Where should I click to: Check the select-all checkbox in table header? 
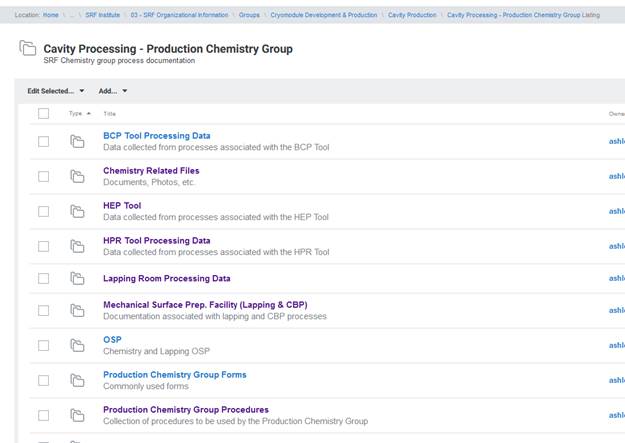click(x=43, y=114)
